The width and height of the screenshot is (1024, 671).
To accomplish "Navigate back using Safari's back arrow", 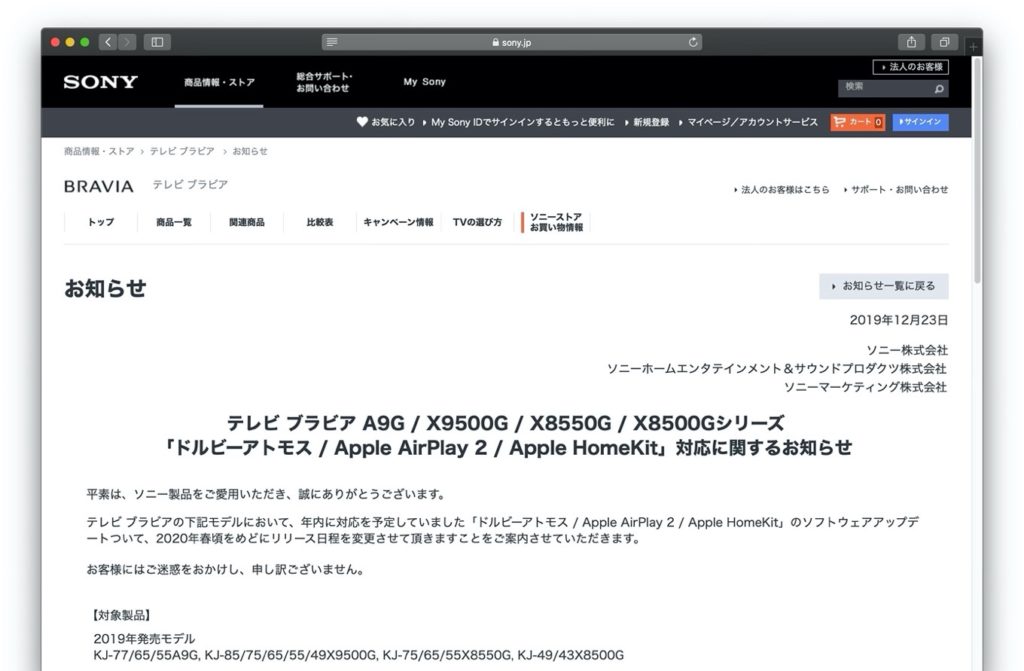I will [x=107, y=42].
